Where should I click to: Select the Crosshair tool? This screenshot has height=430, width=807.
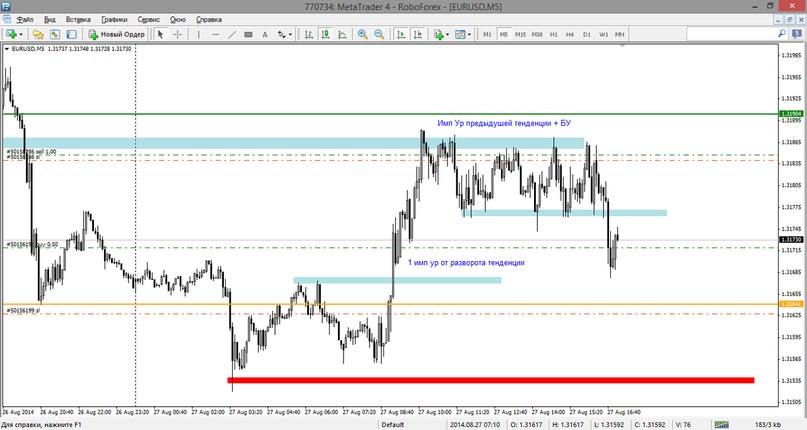pos(178,34)
